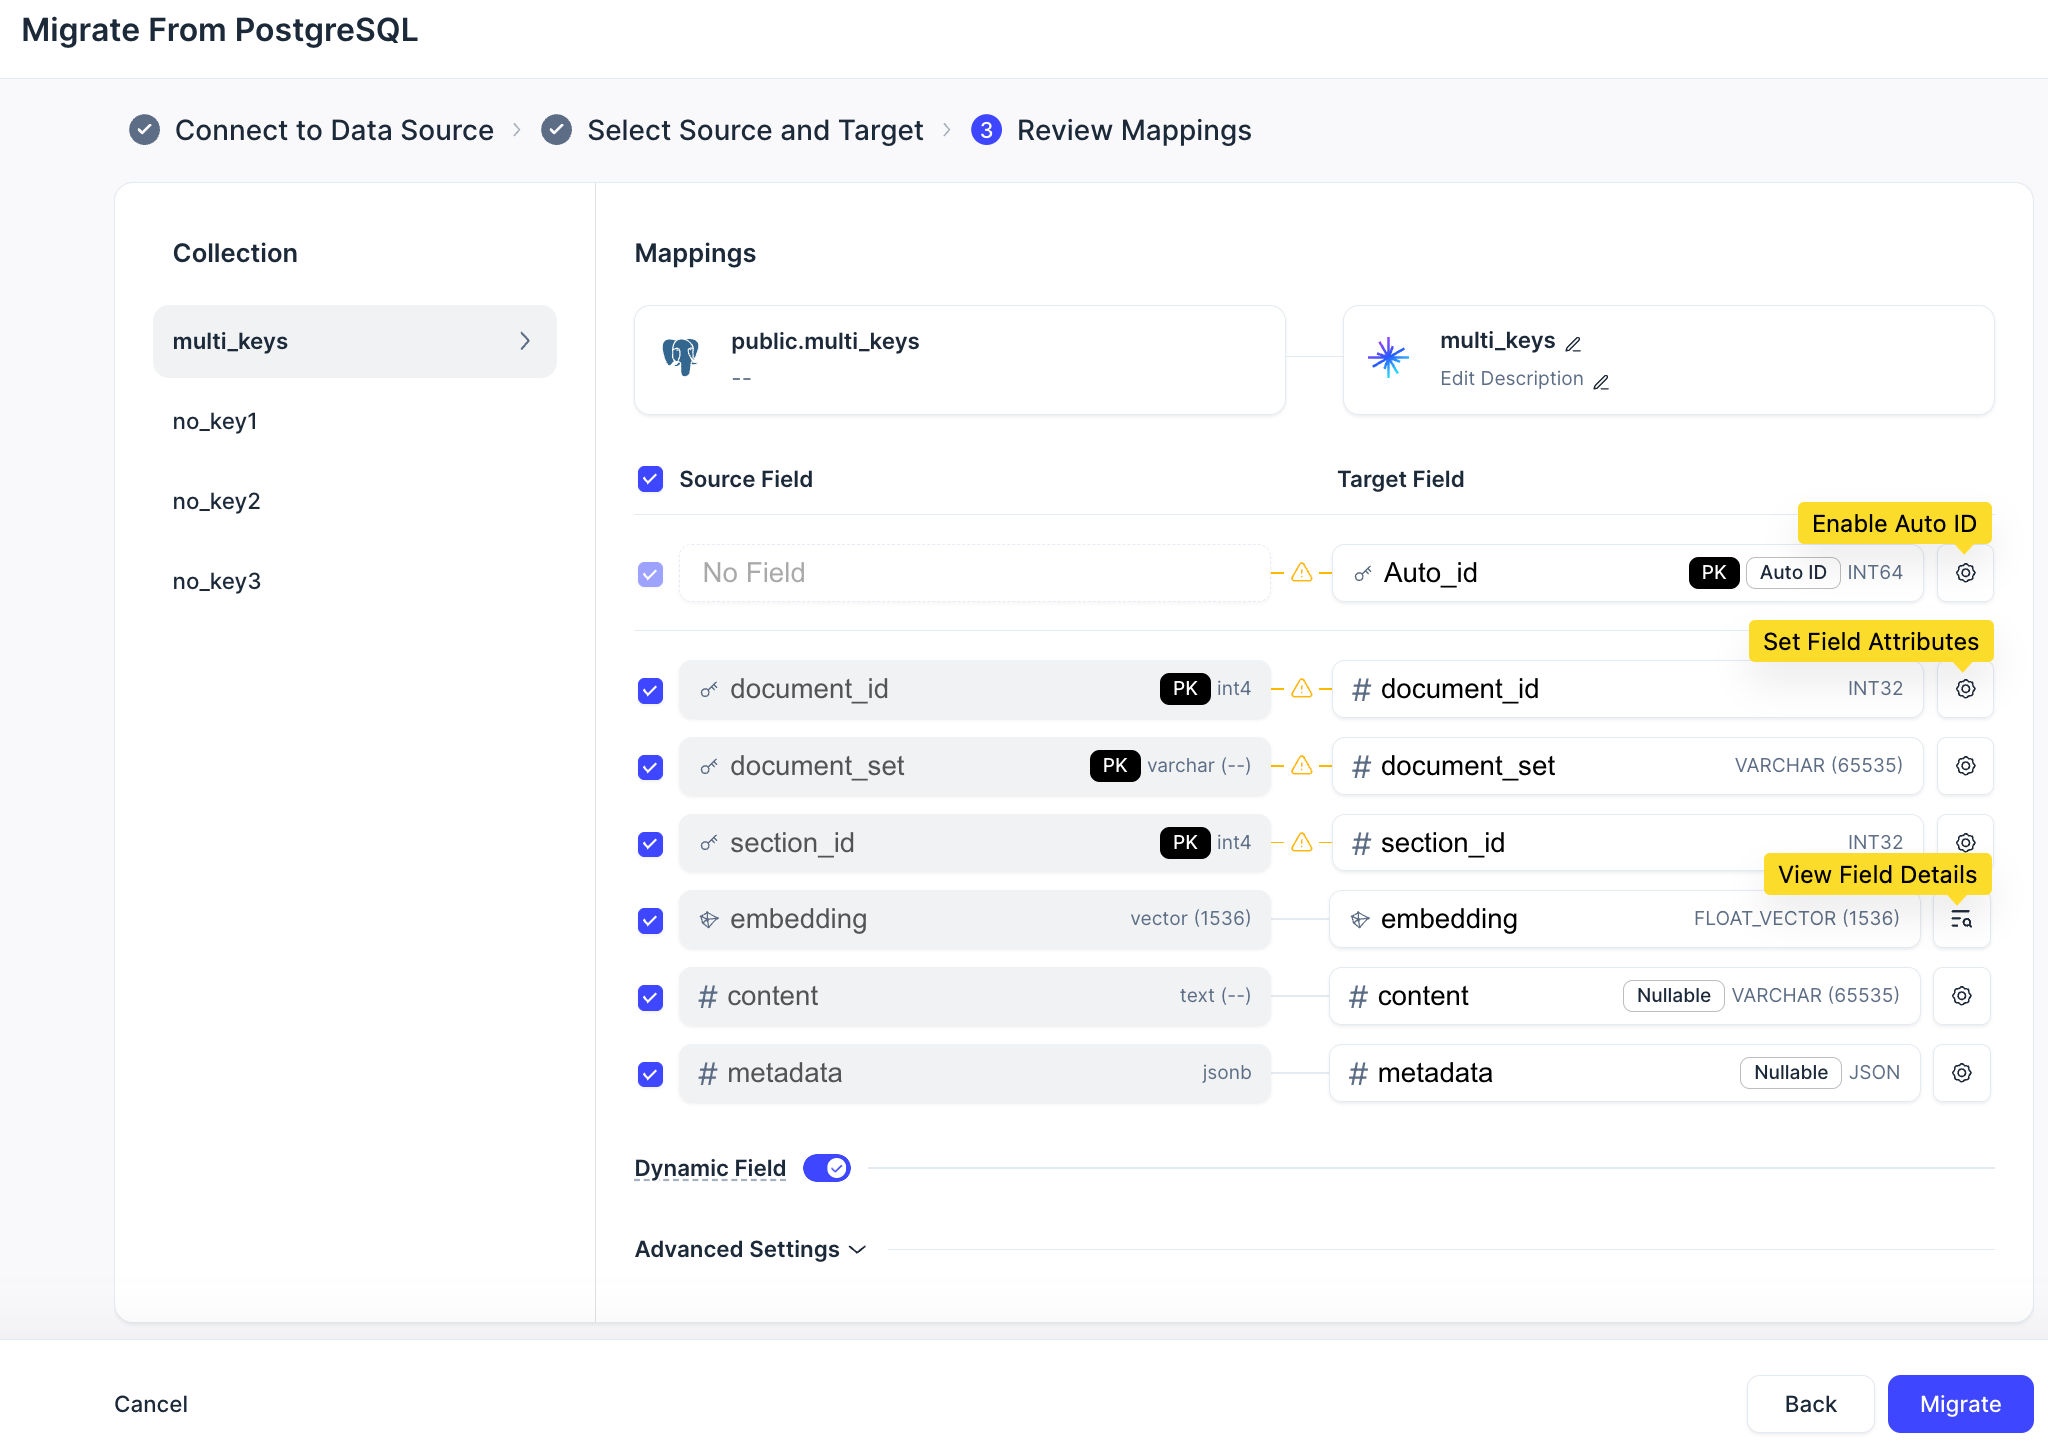Click the Dynamic Field label
The width and height of the screenshot is (2048, 1448).
710,1168
